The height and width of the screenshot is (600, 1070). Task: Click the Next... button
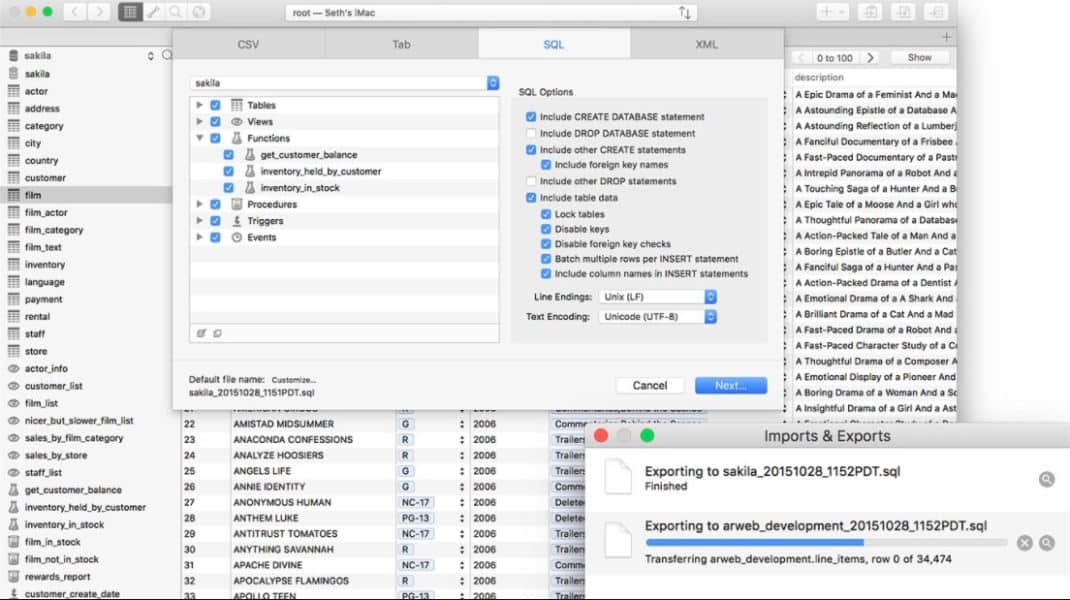point(730,385)
